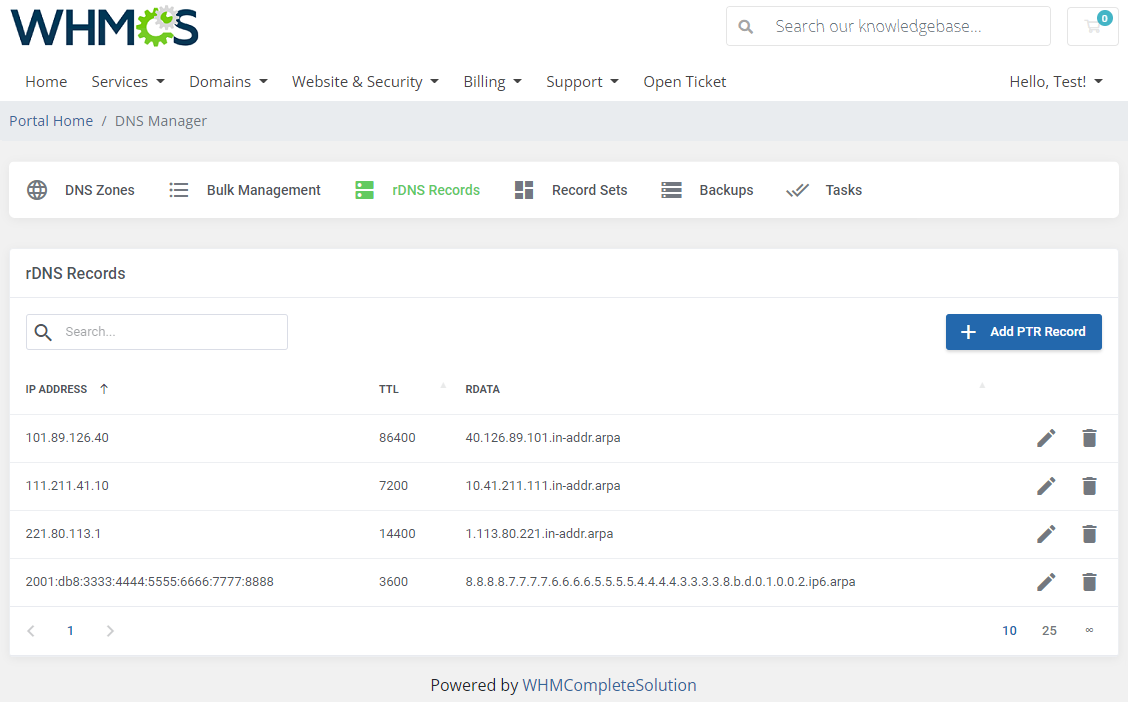Follow the WHMCompleteSolution footer link

coord(609,685)
